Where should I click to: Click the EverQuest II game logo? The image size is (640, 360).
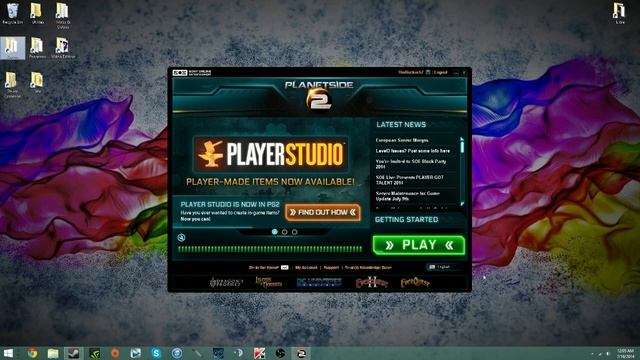[x=371, y=282]
